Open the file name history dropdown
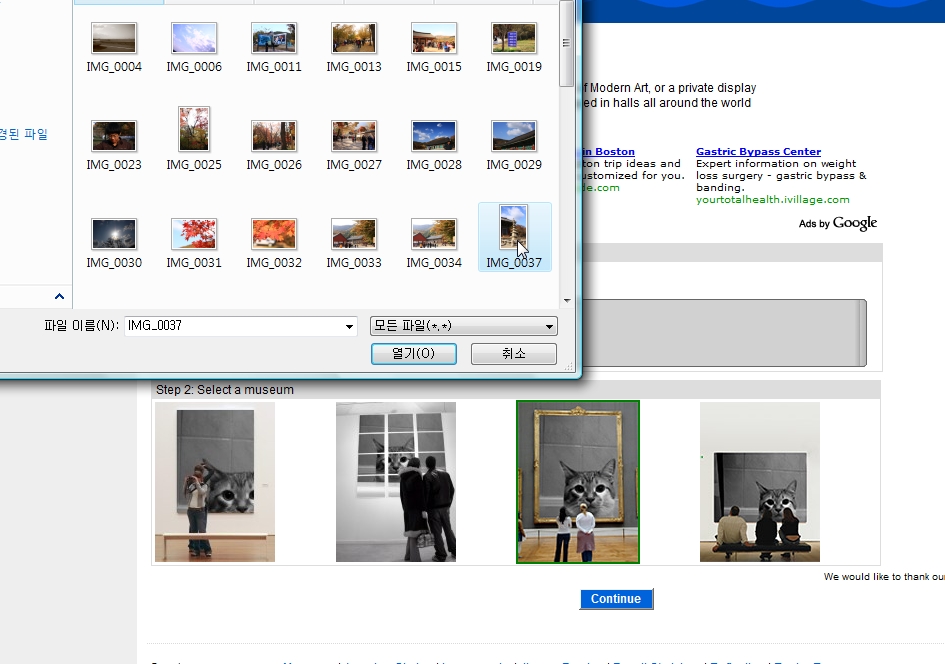Viewport: 945px width, 664px height. pos(349,327)
